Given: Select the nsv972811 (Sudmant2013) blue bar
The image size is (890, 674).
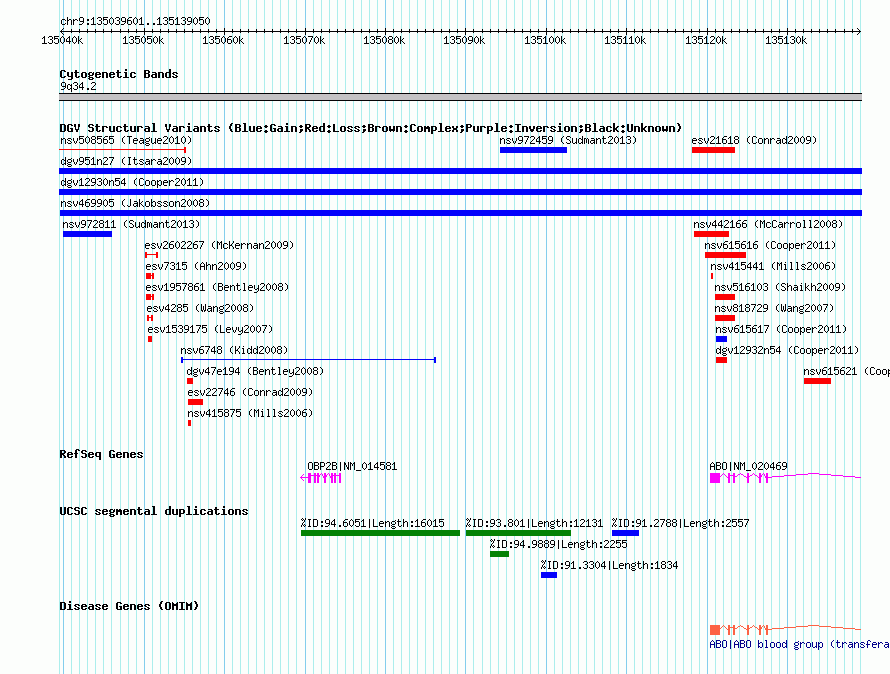Looking at the screenshot, I should (87, 234).
